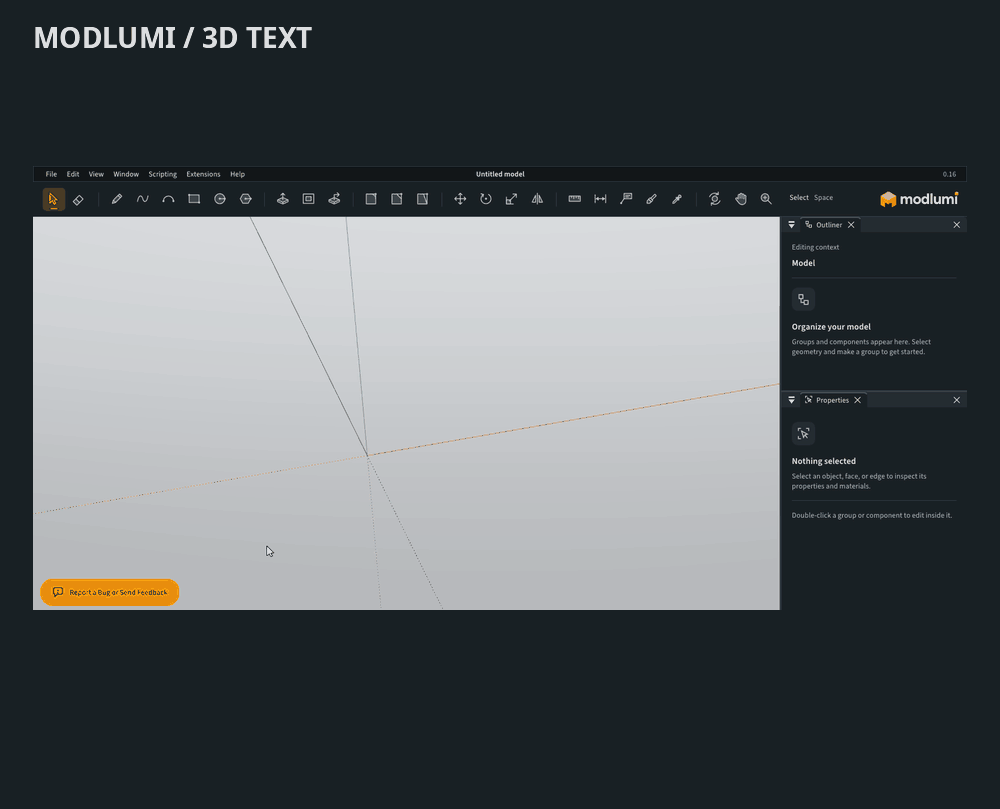Image resolution: width=1000 pixels, height=809 pixels.
Task: Click the first solid face tool icon
Action: (x=371, y=199)
